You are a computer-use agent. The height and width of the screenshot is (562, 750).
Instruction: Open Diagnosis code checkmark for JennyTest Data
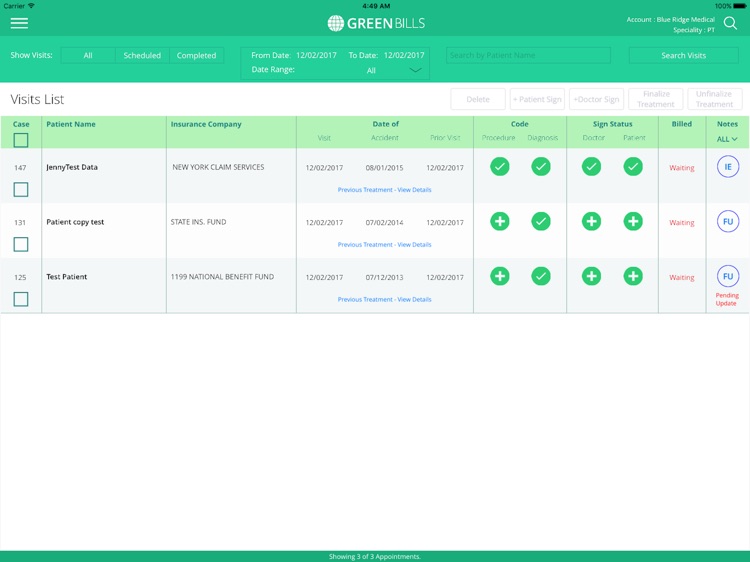point(540,166)
